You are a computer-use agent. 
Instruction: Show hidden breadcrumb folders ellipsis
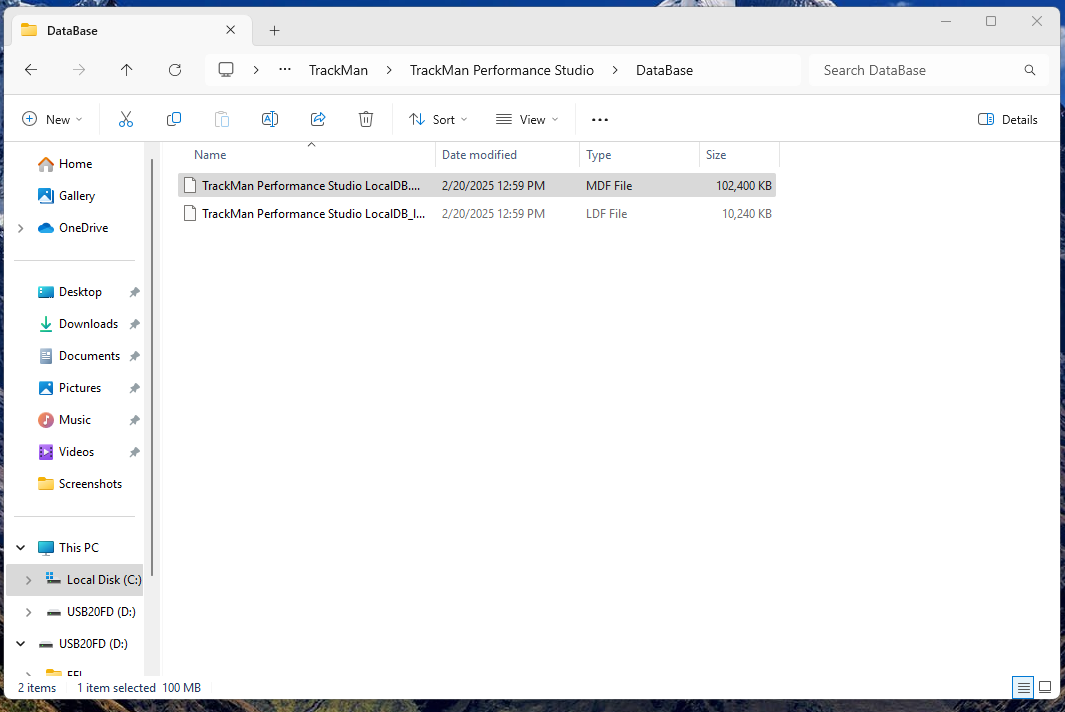pyautogui.click(x=285, y=69)
